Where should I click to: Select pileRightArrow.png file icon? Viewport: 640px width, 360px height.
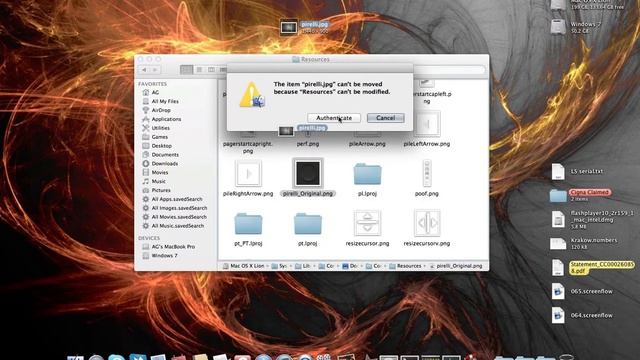[248, 173]
